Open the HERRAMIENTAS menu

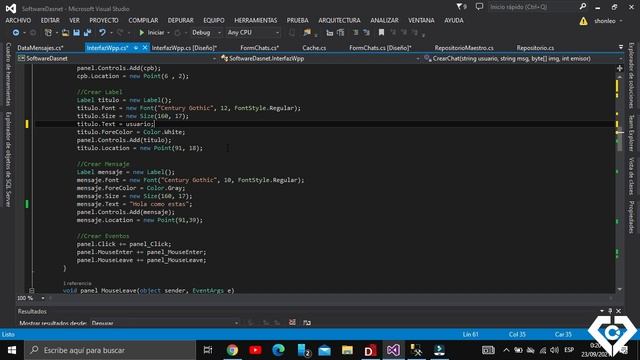tap(255, 20)
